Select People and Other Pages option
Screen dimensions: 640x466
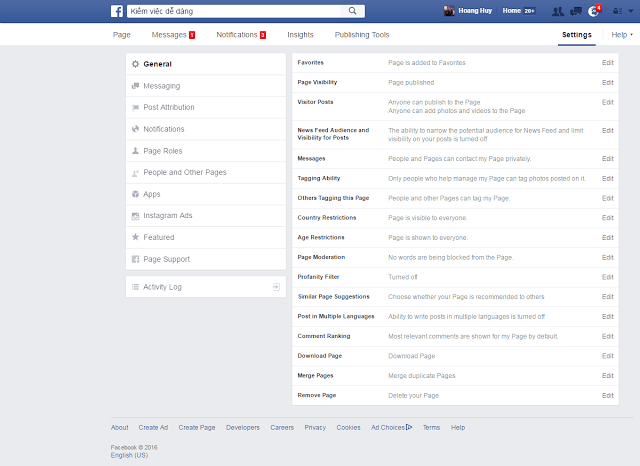pyautogui.click(x=206, y=172)
